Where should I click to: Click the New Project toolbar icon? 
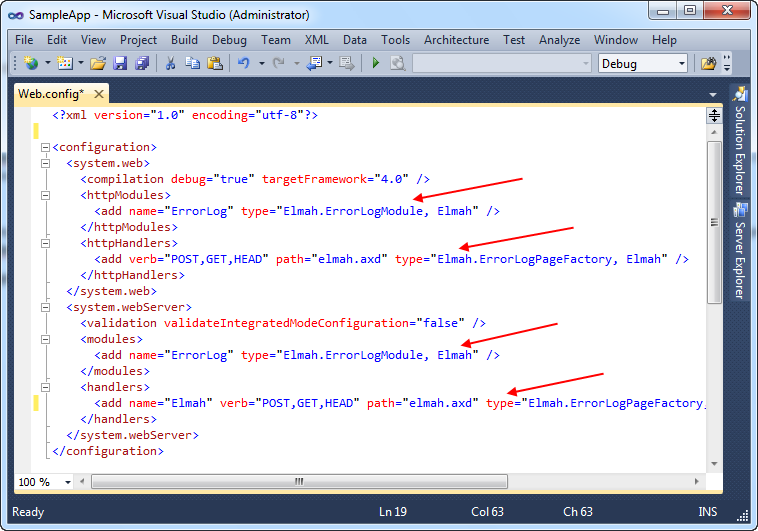[31, 63]
